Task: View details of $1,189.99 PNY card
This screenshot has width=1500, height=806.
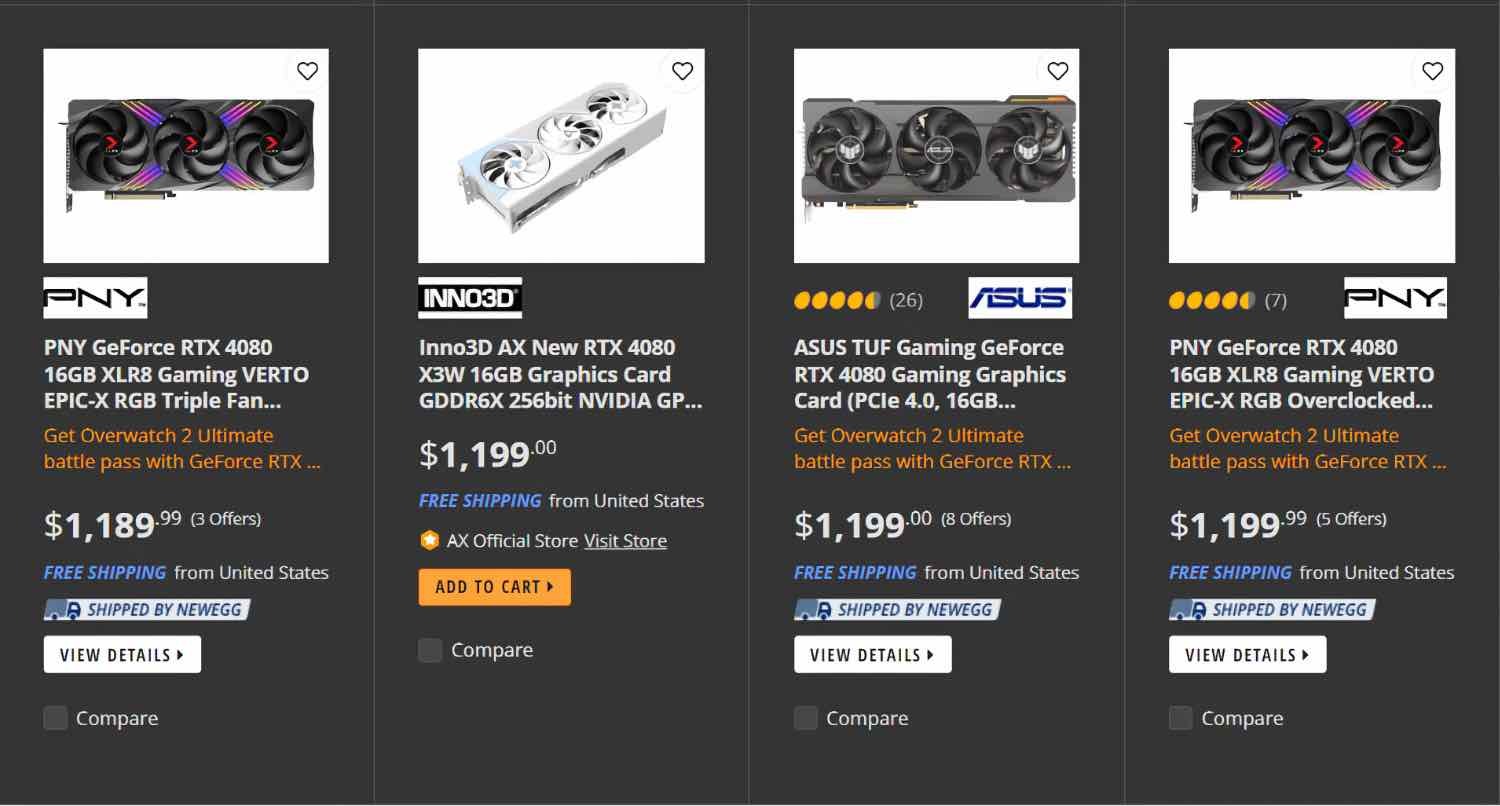Action: tap(122, 655)
